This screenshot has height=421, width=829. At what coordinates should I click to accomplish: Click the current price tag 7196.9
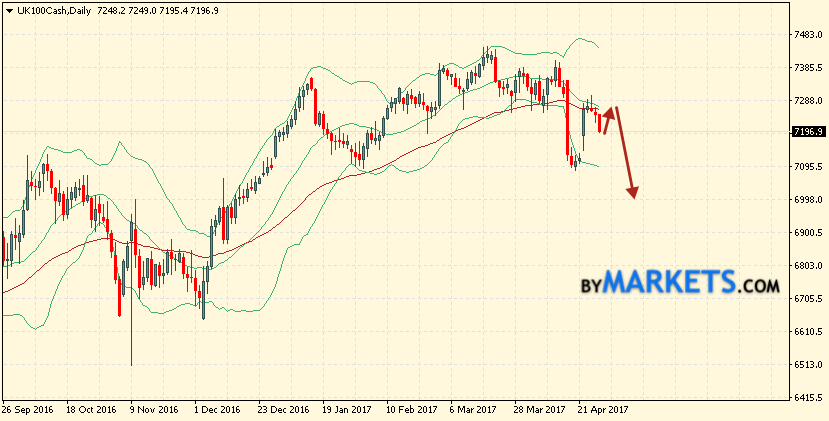(x=807, y=132)
